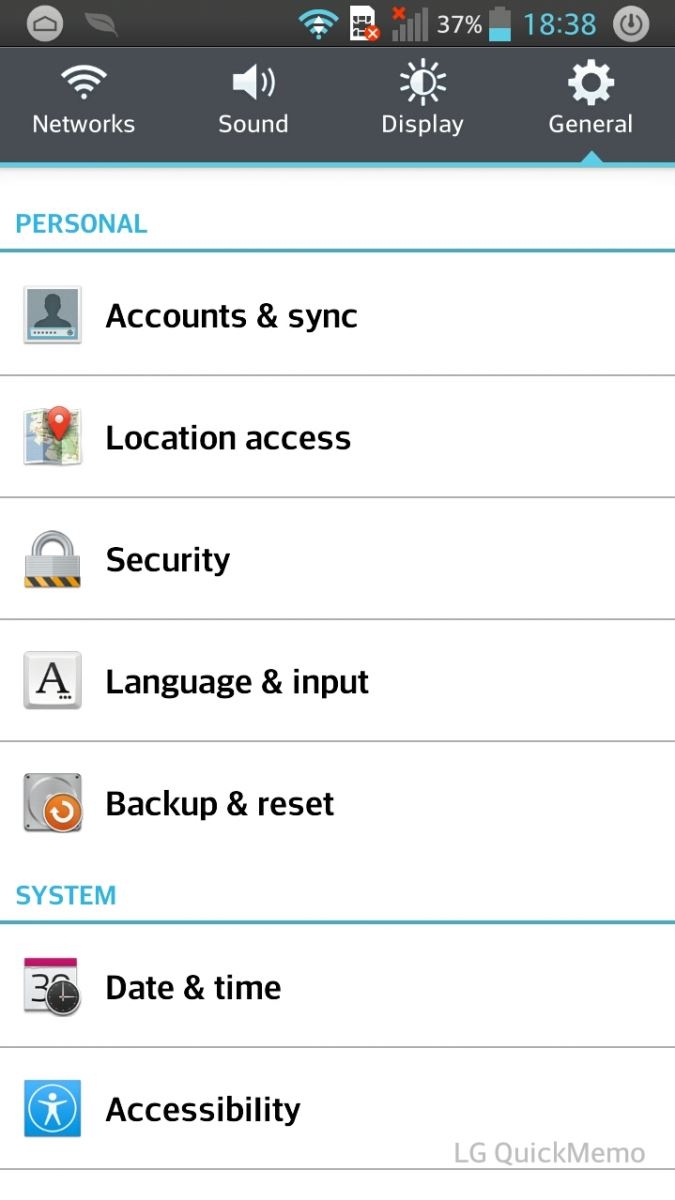Tap the Location access map pin icon

click(52, 438)
